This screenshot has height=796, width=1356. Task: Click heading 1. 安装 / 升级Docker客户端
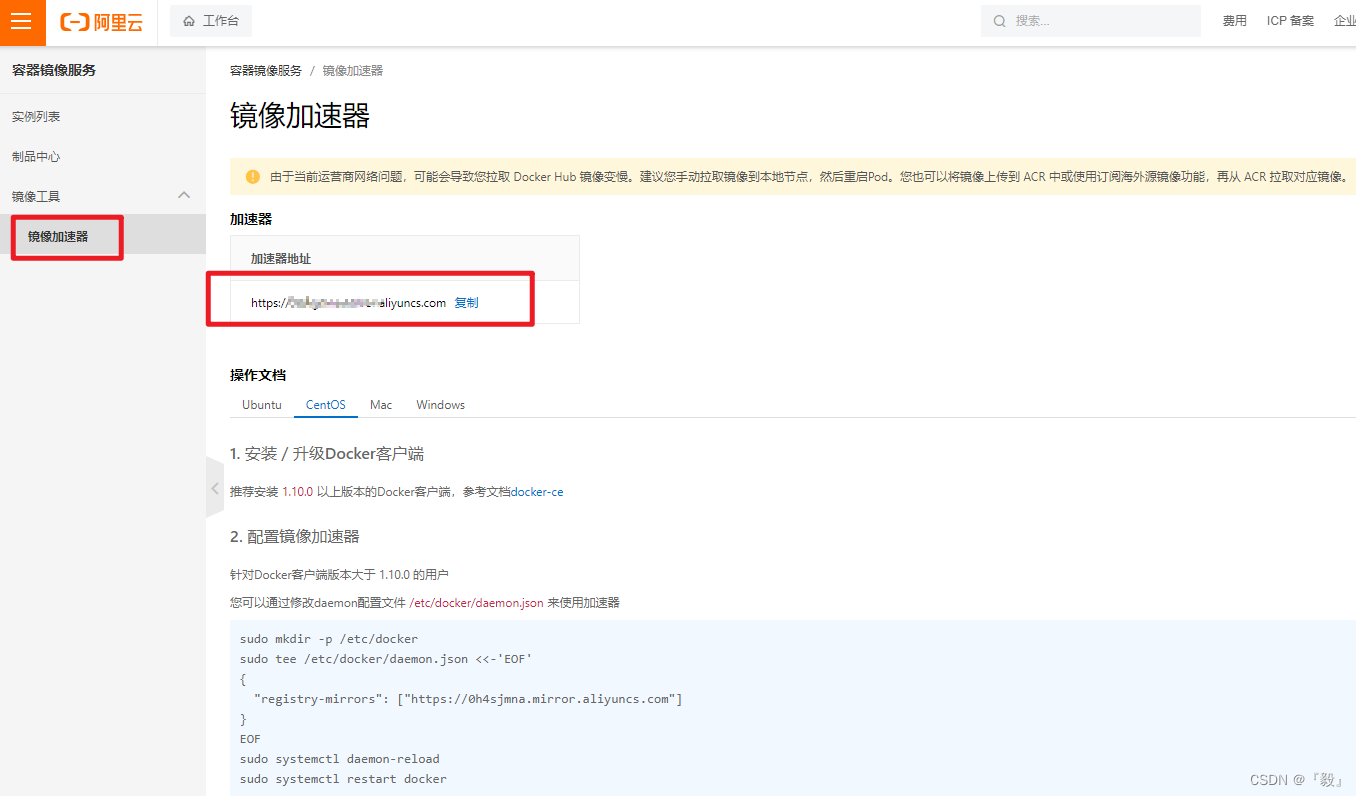click(x=327, y=454)
